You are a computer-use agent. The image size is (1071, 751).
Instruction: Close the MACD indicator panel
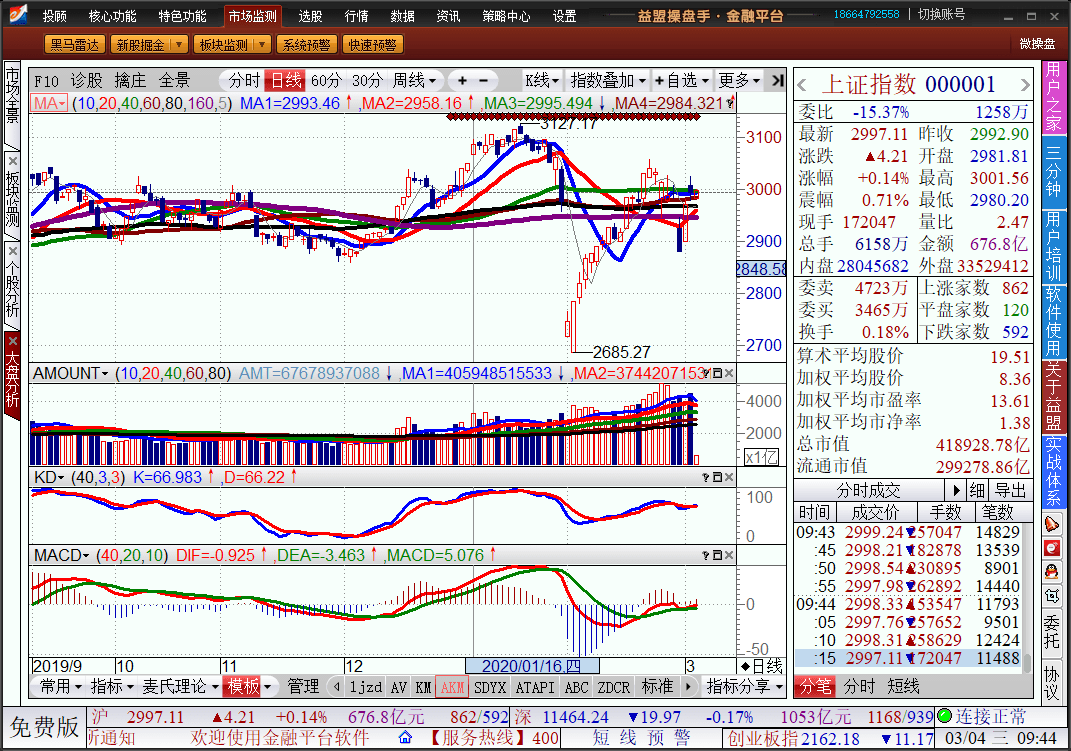click(x=729, y=555)
